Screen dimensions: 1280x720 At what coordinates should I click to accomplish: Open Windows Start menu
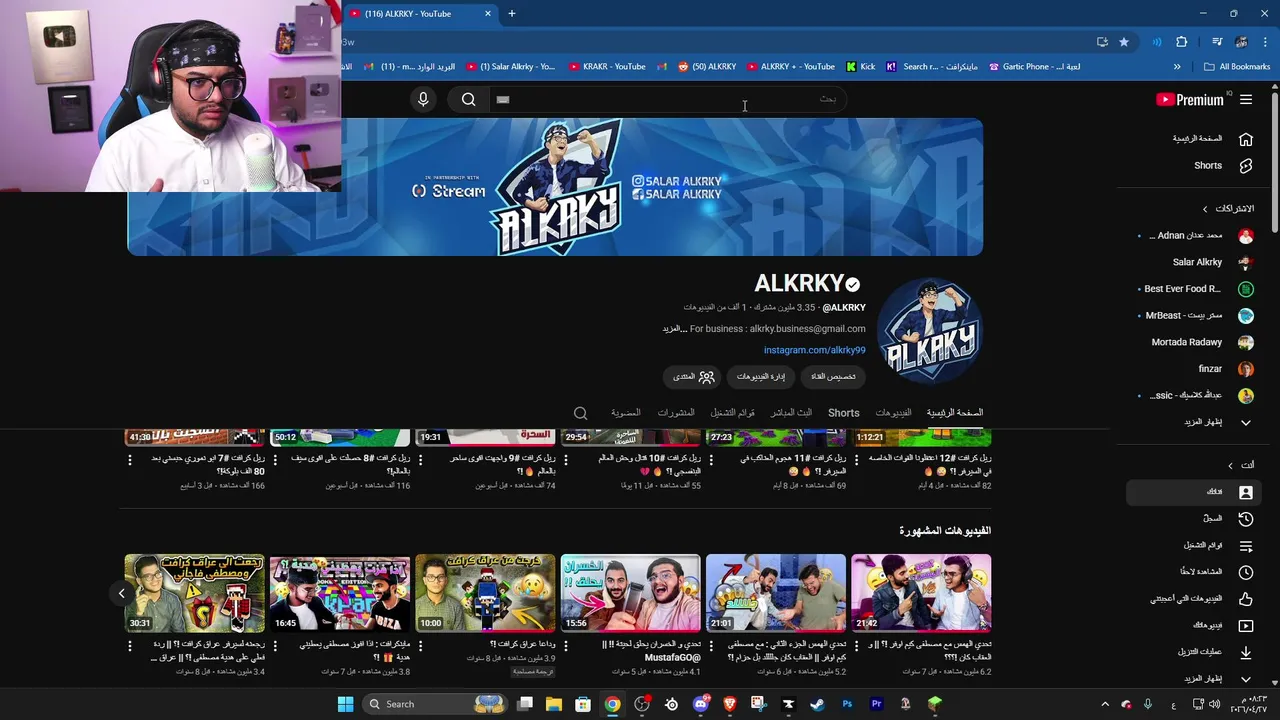pos(345,704)
